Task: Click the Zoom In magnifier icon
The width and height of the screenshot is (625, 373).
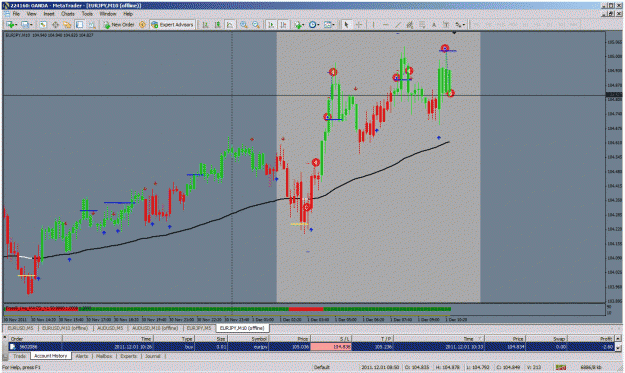Action: tap(244, 25)
